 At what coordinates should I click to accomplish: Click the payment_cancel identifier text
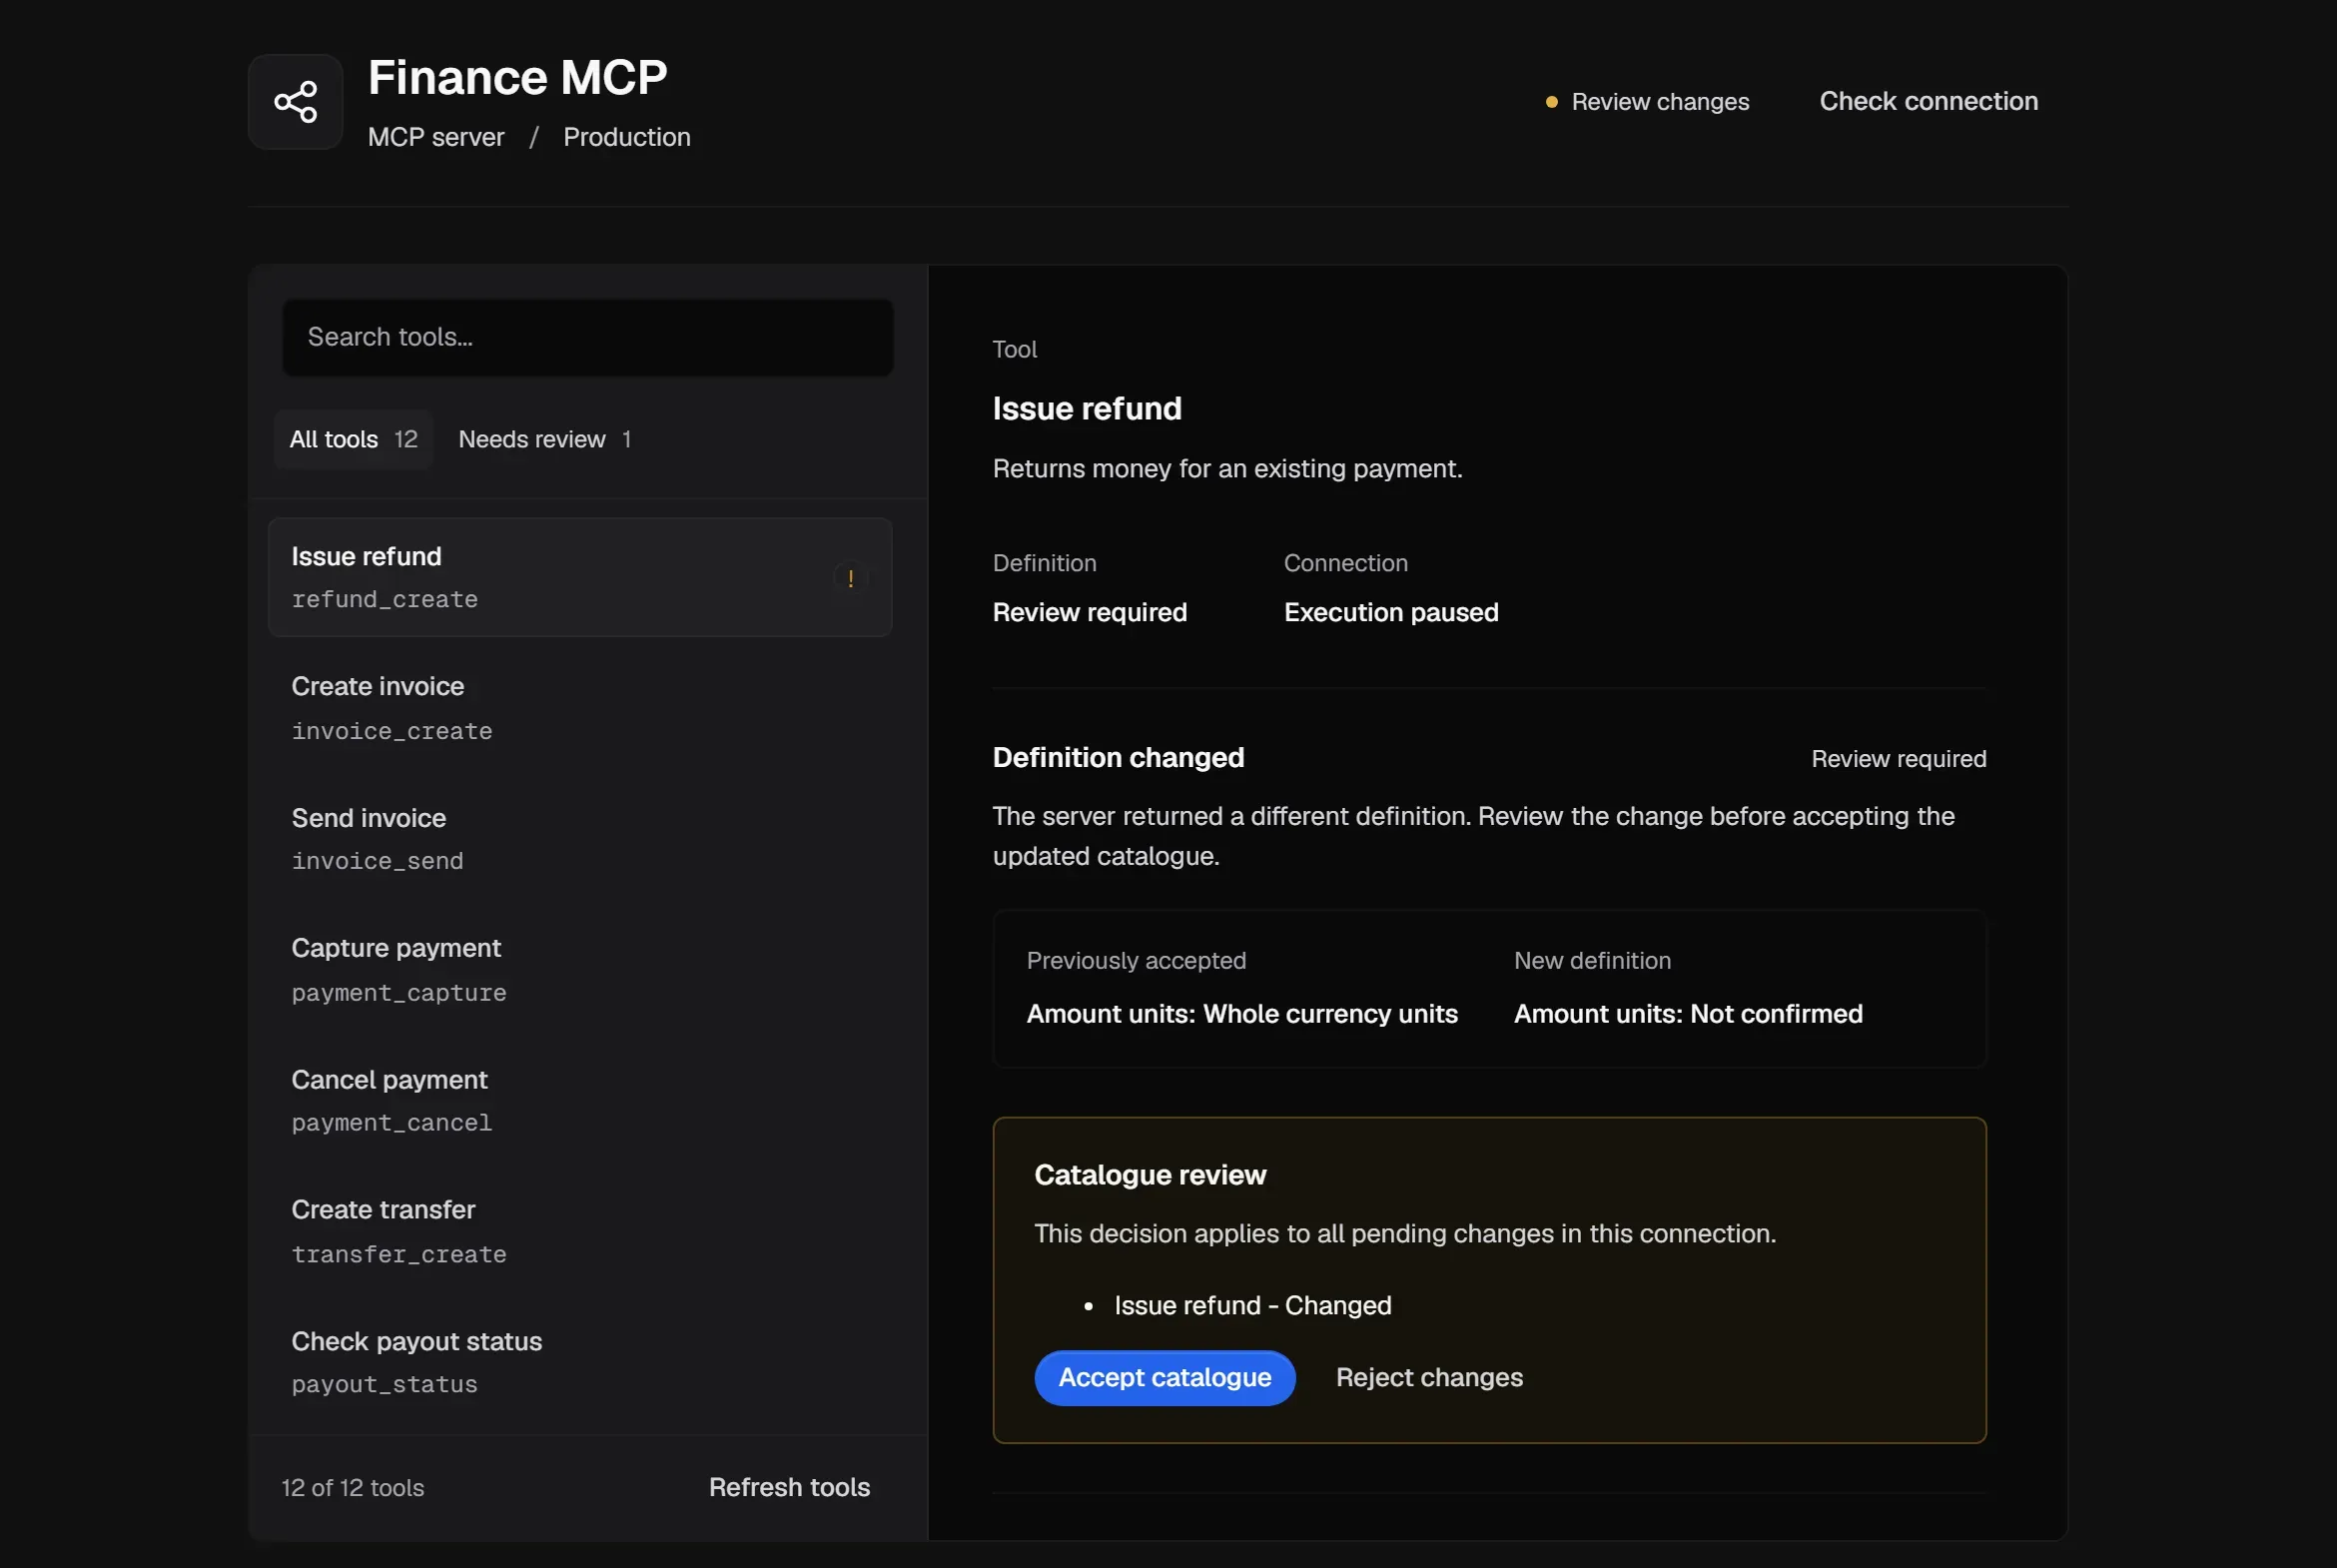(x=392, y=1122)
